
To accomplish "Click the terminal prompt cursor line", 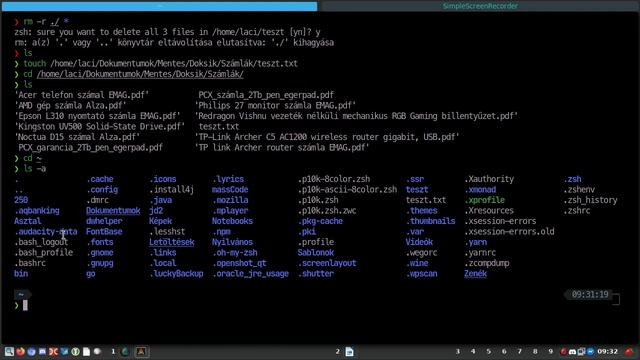I will click(x=317, y=305).
